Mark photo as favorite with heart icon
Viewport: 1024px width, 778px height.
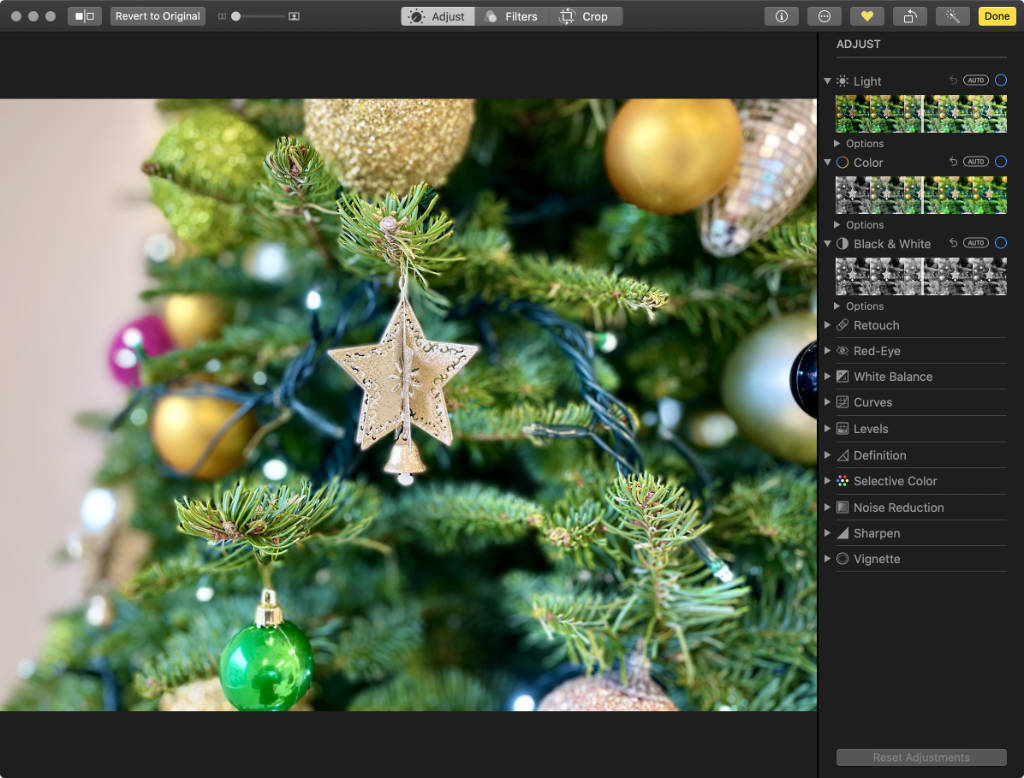click(x=867, y=16)
